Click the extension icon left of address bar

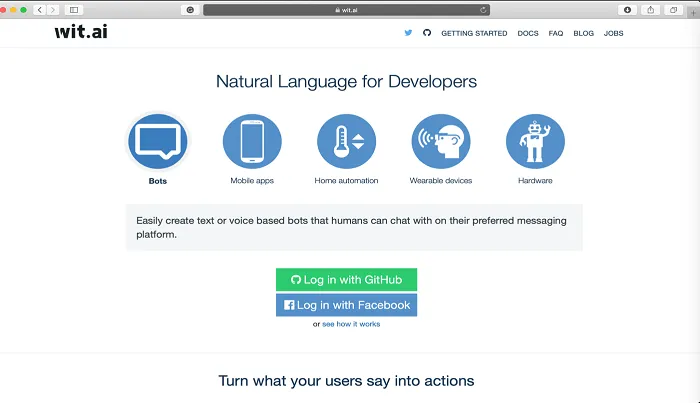[190, 10]
